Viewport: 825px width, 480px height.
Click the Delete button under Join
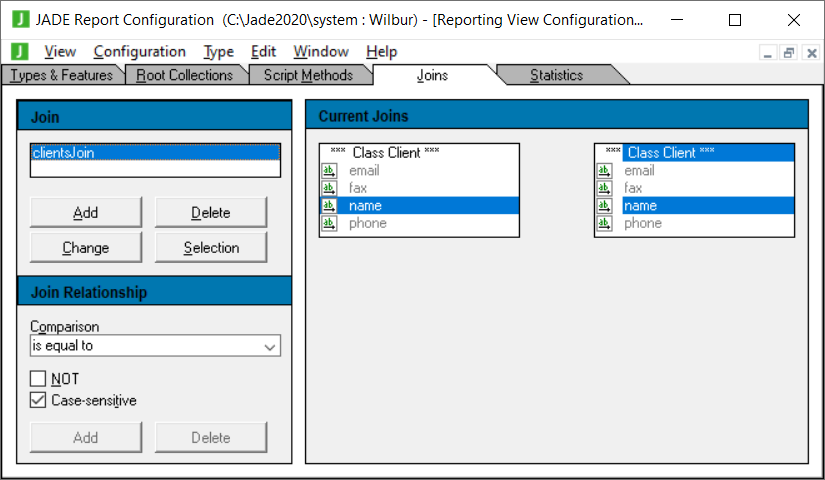[210, 213]
